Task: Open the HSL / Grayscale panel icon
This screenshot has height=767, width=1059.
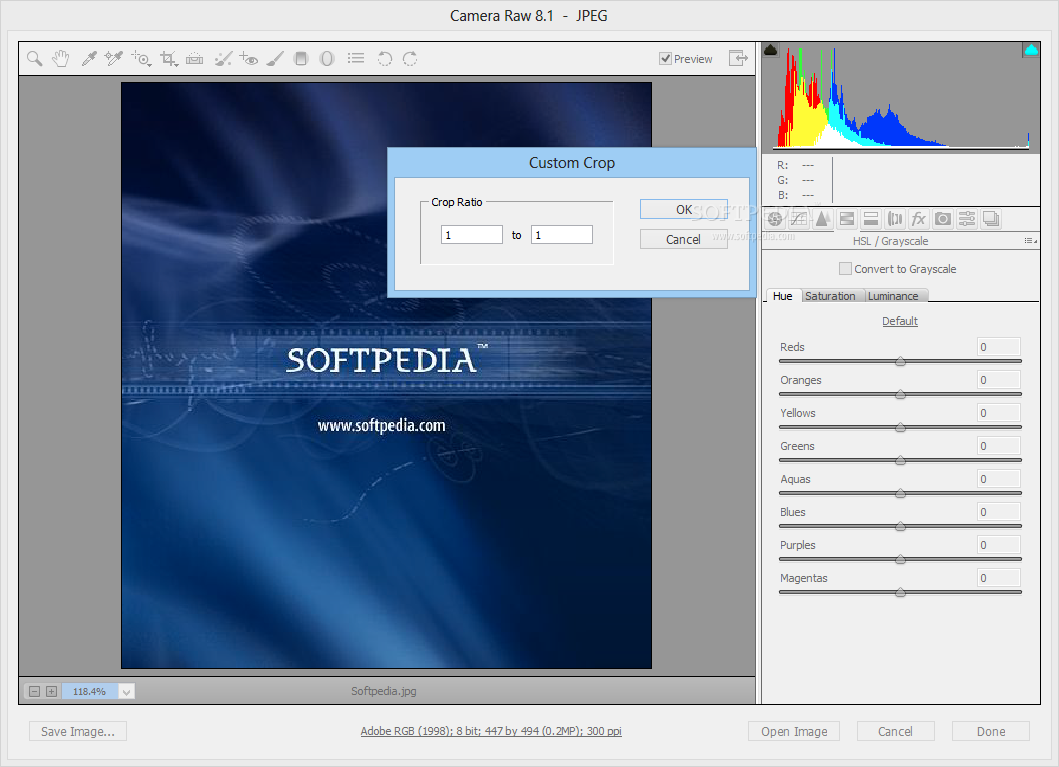Action: tap(847, 219)
